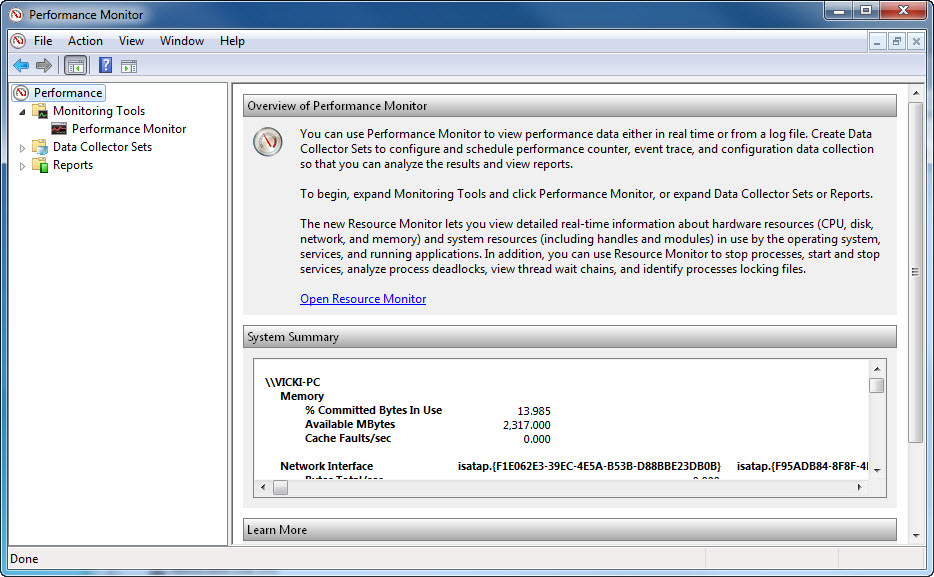This screenshot has height=577, width=934.
Task: Click isatap.{F95ADB84 interface name
Action: tap(802, 466)
